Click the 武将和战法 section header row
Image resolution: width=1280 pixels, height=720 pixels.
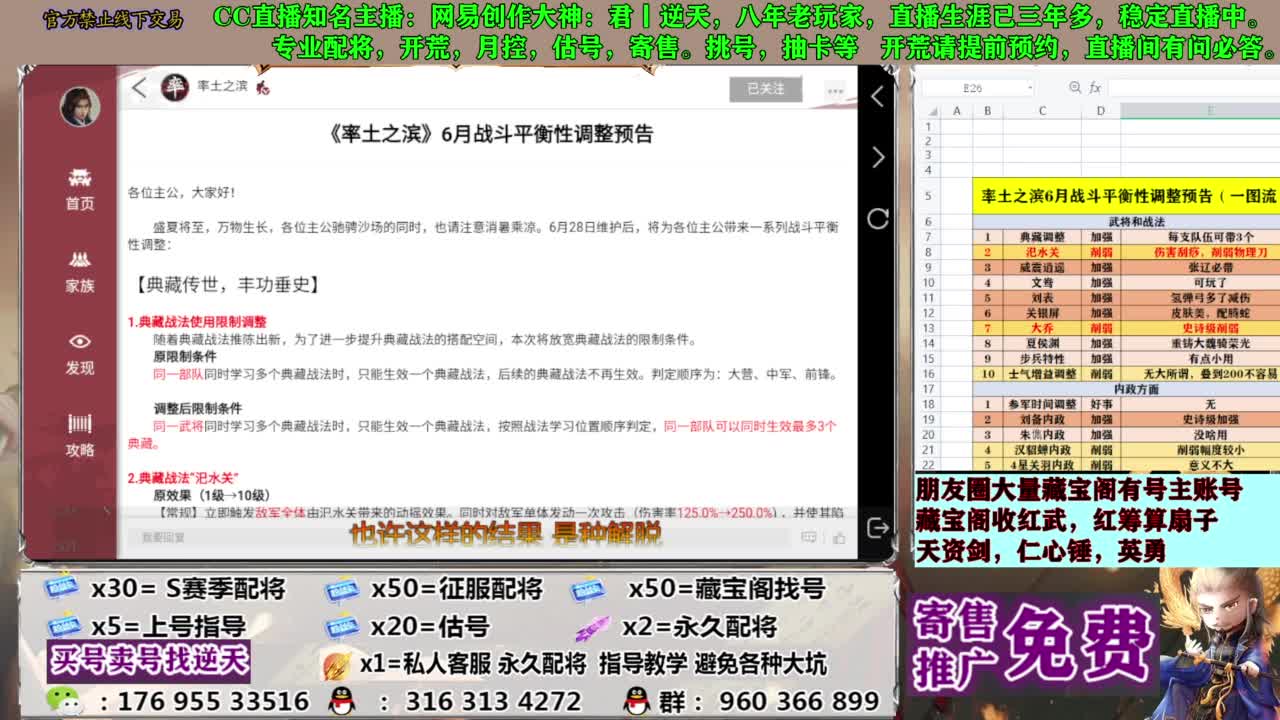pos(1126,222)
